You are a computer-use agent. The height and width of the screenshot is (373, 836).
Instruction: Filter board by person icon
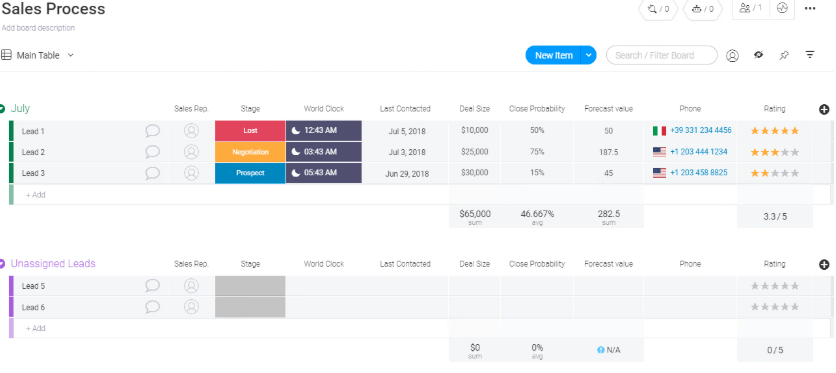(733, 55)
